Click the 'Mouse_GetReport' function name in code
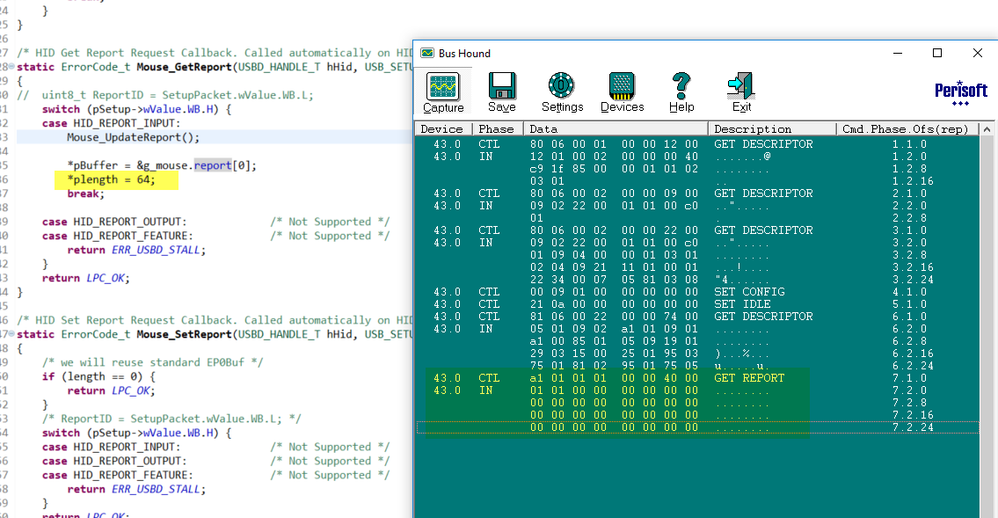This screenshot has height=518, width=998. point(184,67)
